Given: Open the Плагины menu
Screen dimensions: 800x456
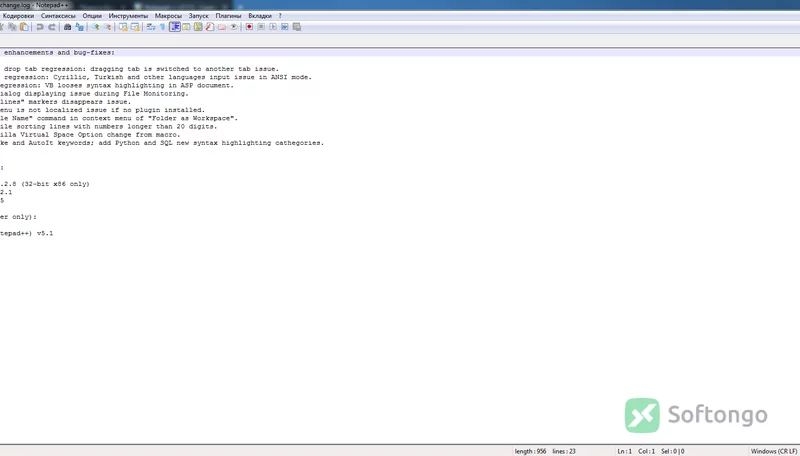Looking at the screenshot, I should (x=228, y=16).
